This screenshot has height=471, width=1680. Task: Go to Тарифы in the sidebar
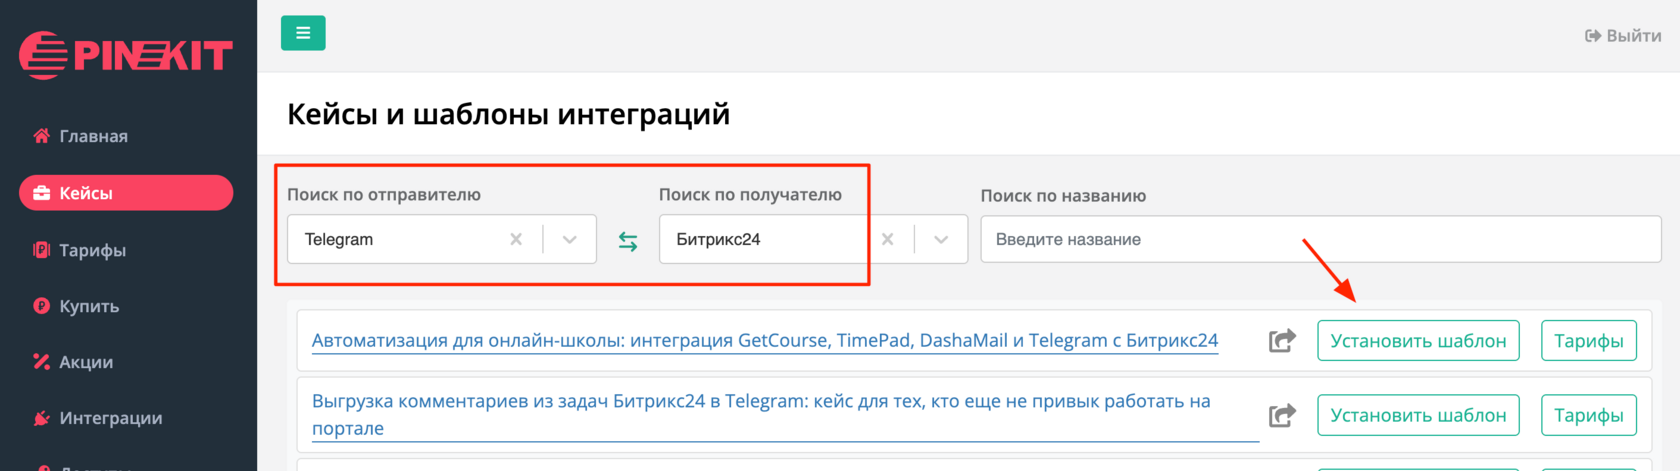click(x=92, y=250)
